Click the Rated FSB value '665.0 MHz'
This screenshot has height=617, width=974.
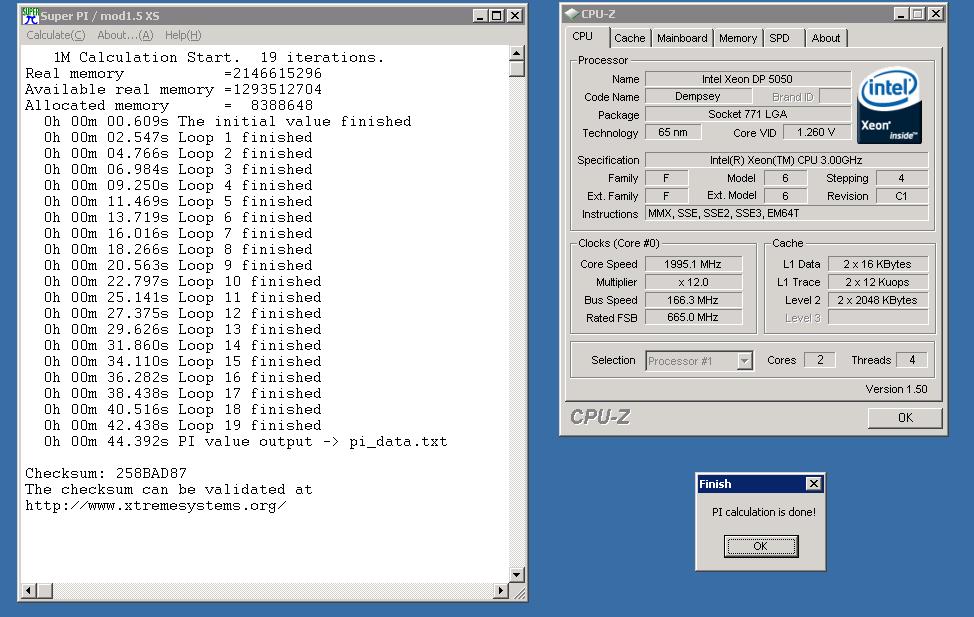point(693,318)
